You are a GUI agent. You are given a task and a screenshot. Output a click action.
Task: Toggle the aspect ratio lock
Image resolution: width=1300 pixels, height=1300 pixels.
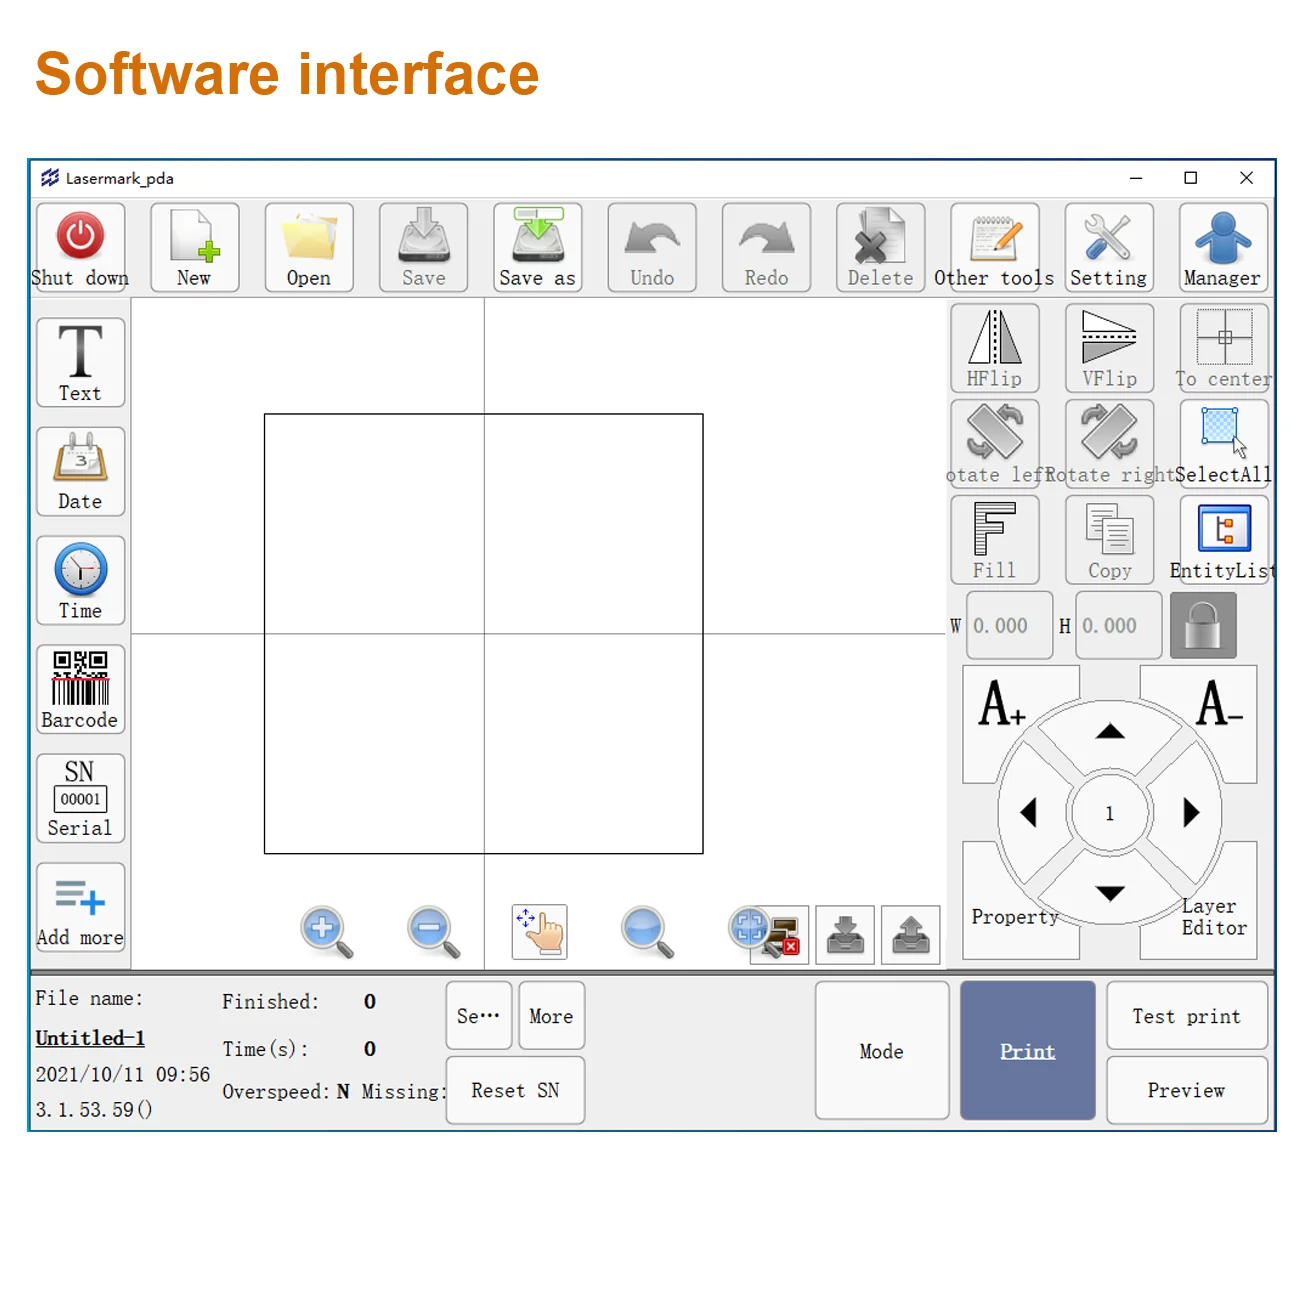tap(1203, 626)
